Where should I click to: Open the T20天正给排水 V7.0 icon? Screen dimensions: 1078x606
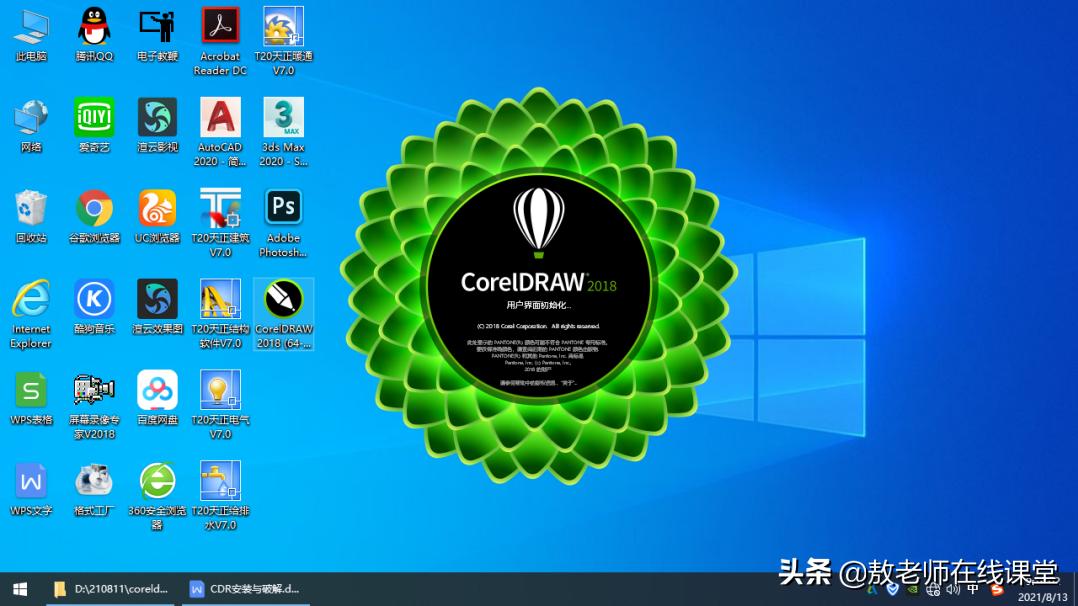coord(219,480)
